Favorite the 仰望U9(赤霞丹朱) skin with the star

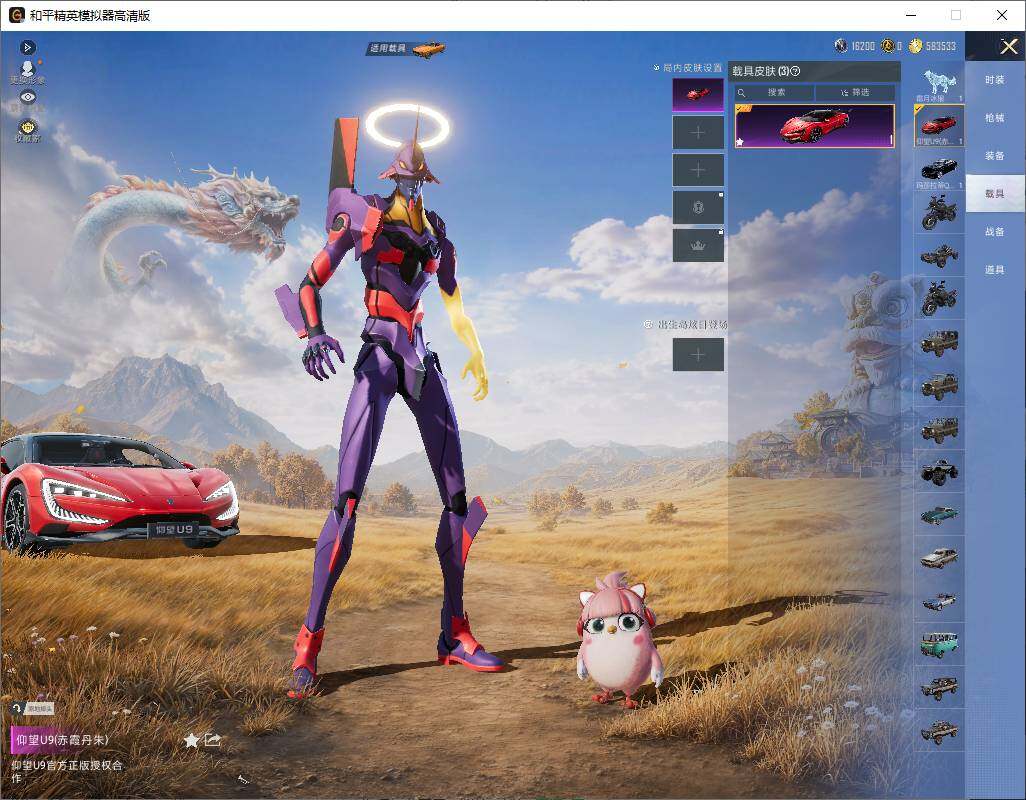pos(191,740)
